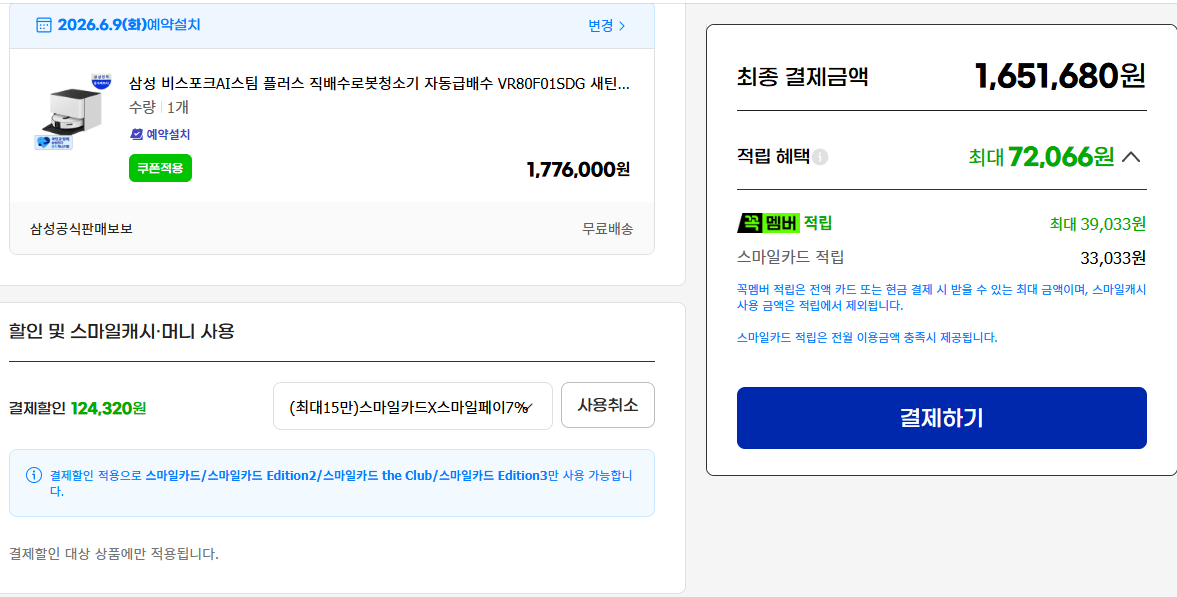
Task: Open the 삼성 비스포크AI스팀 product title
Action: point(379,83)
